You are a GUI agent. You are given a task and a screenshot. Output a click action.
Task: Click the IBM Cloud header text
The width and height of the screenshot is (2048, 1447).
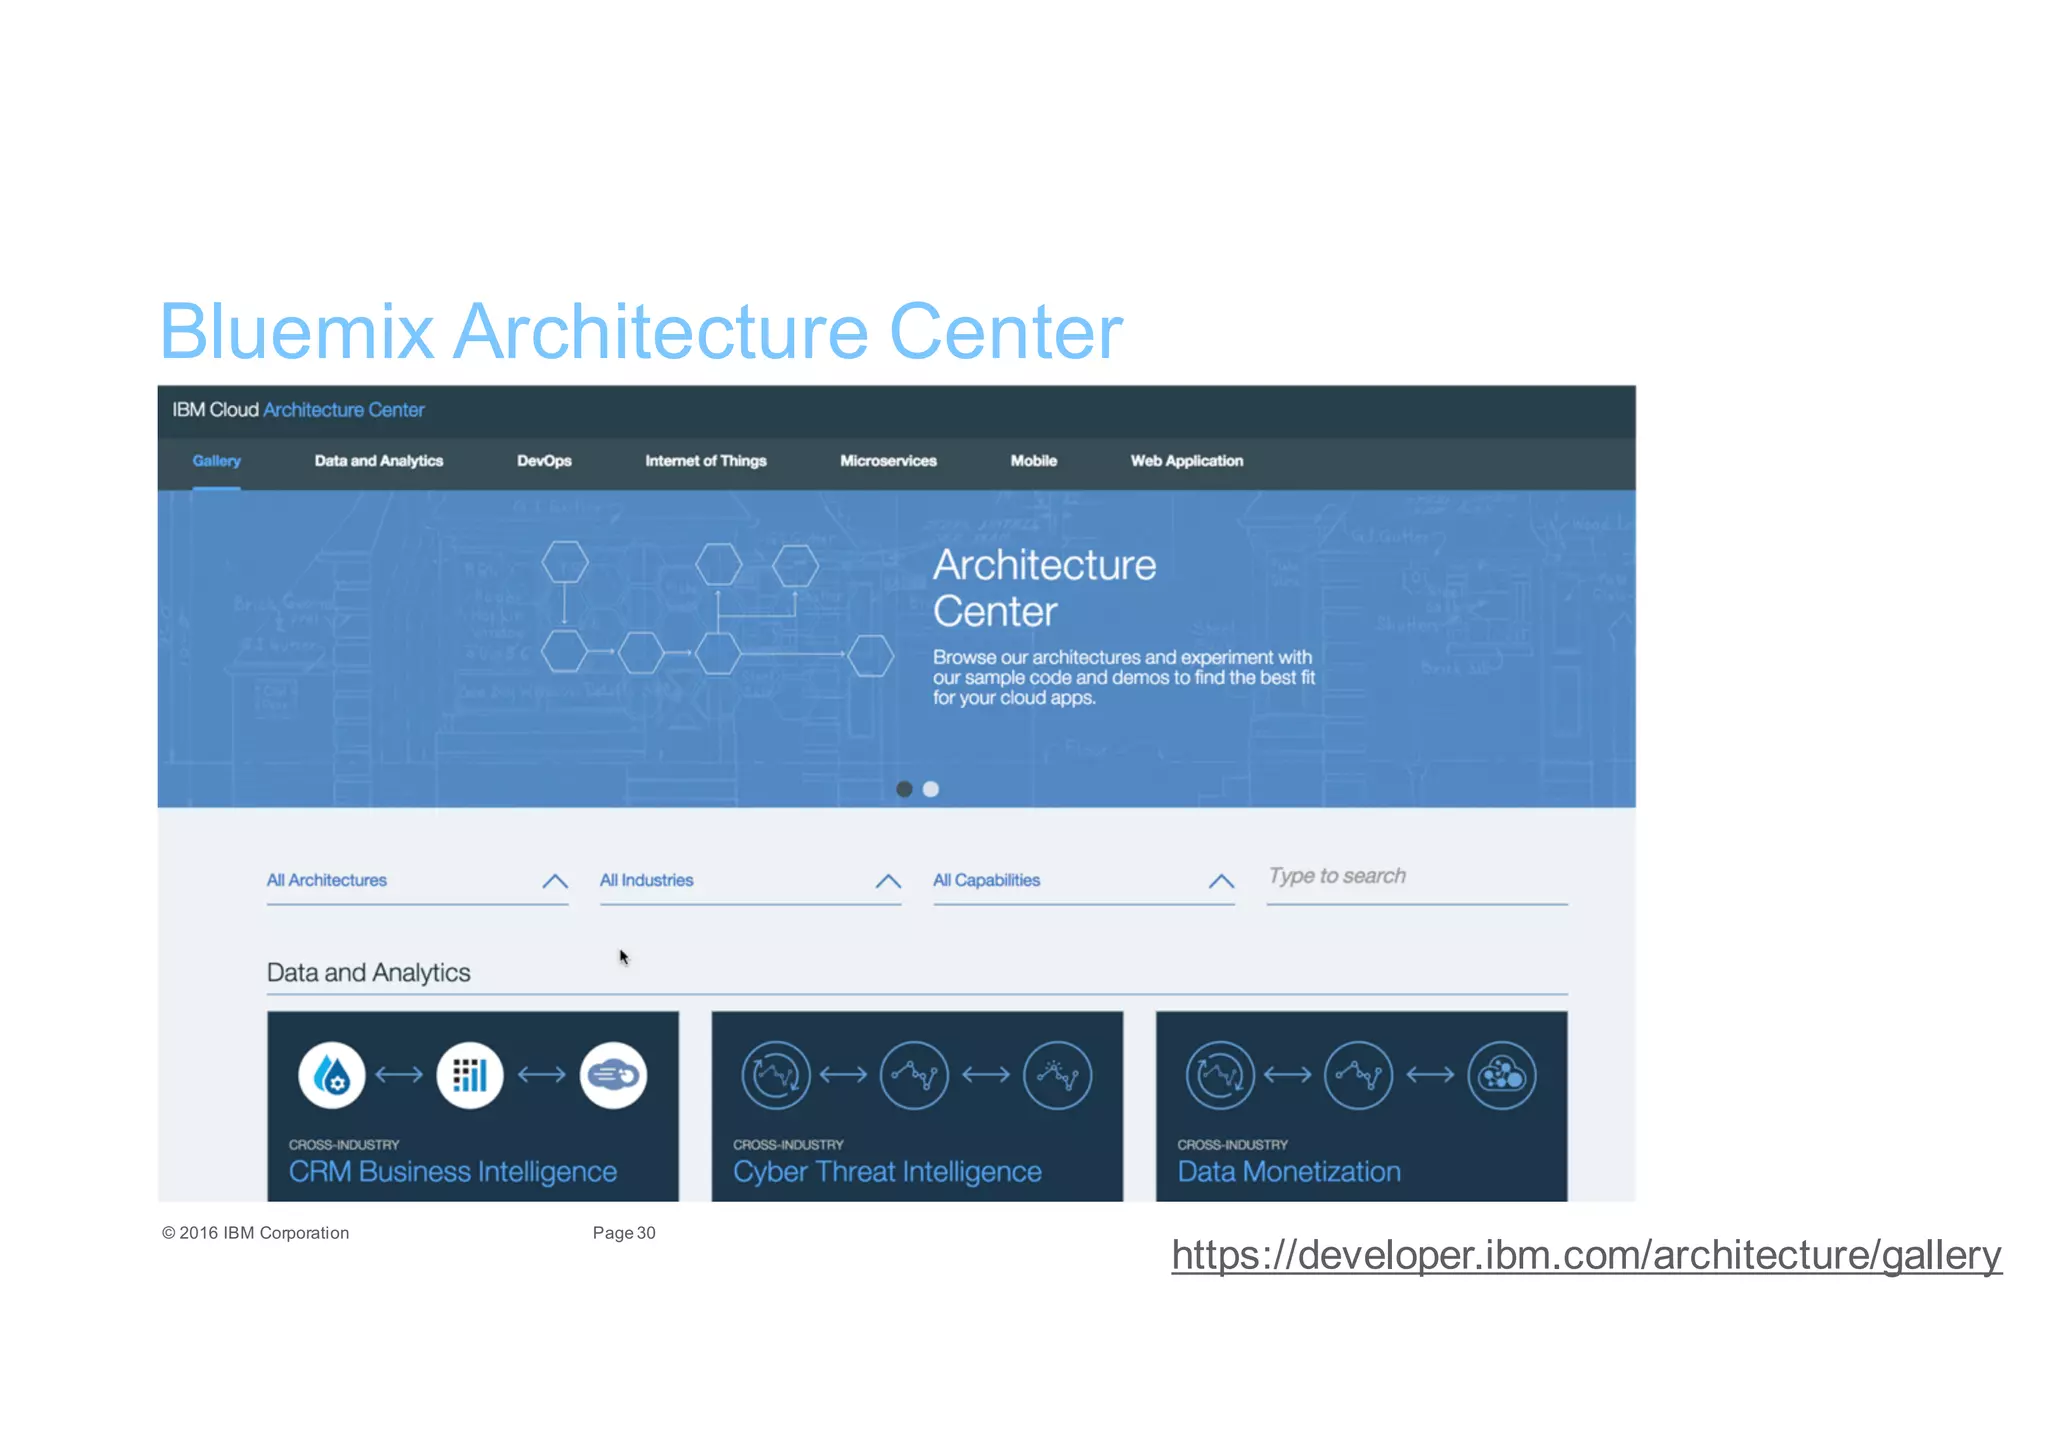pyautogui.click(x=215, y=410)
